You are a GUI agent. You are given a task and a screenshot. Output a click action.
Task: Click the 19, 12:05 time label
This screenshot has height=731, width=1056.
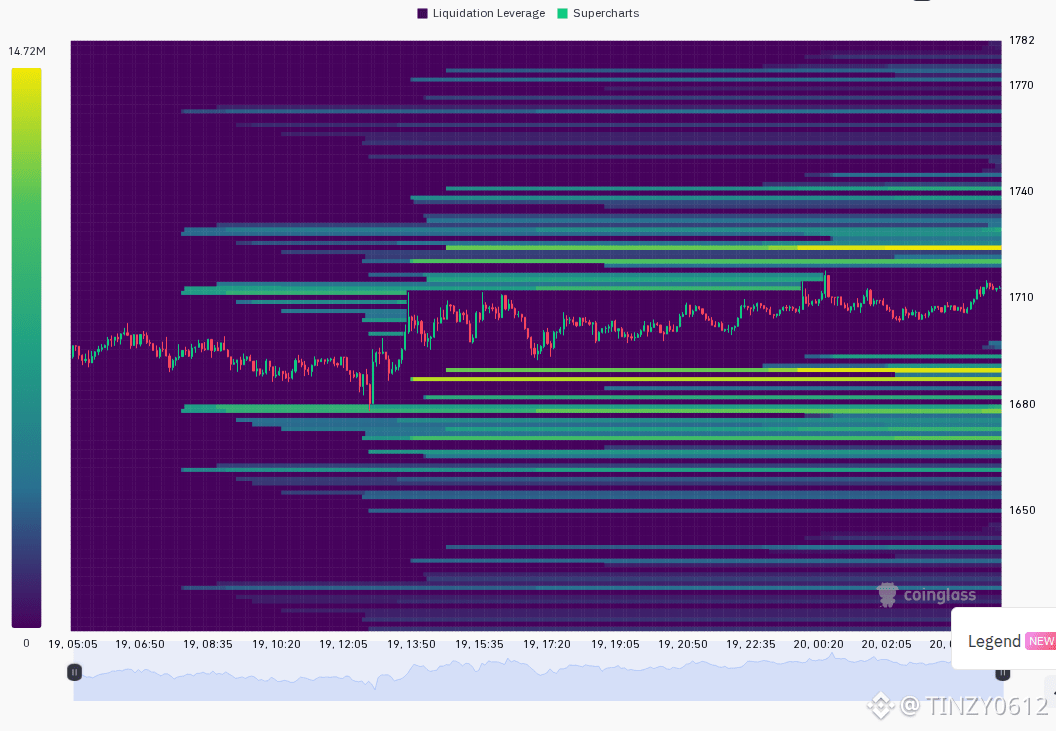343,644
